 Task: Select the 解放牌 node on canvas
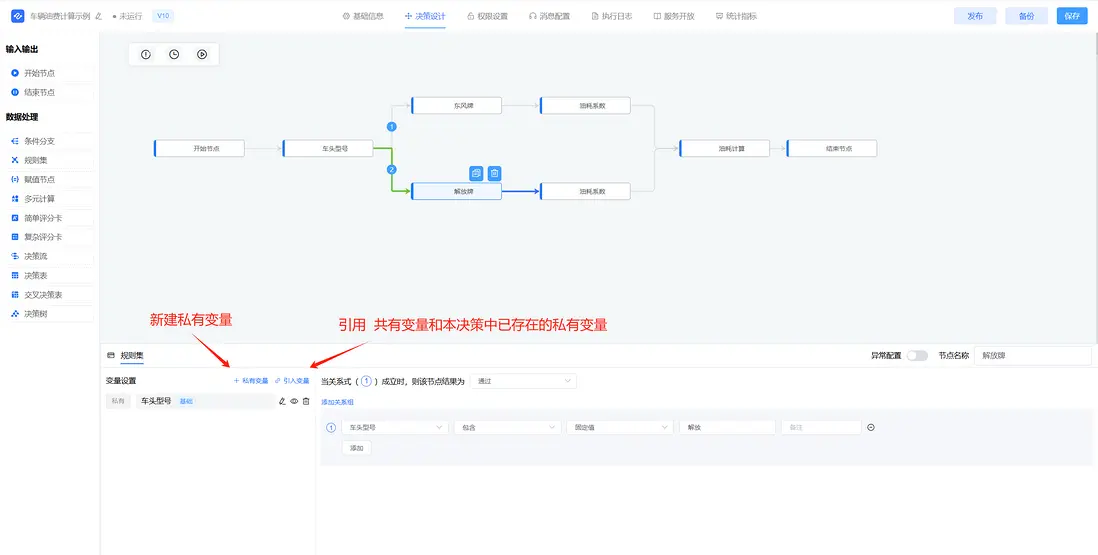tap(457, 191)
